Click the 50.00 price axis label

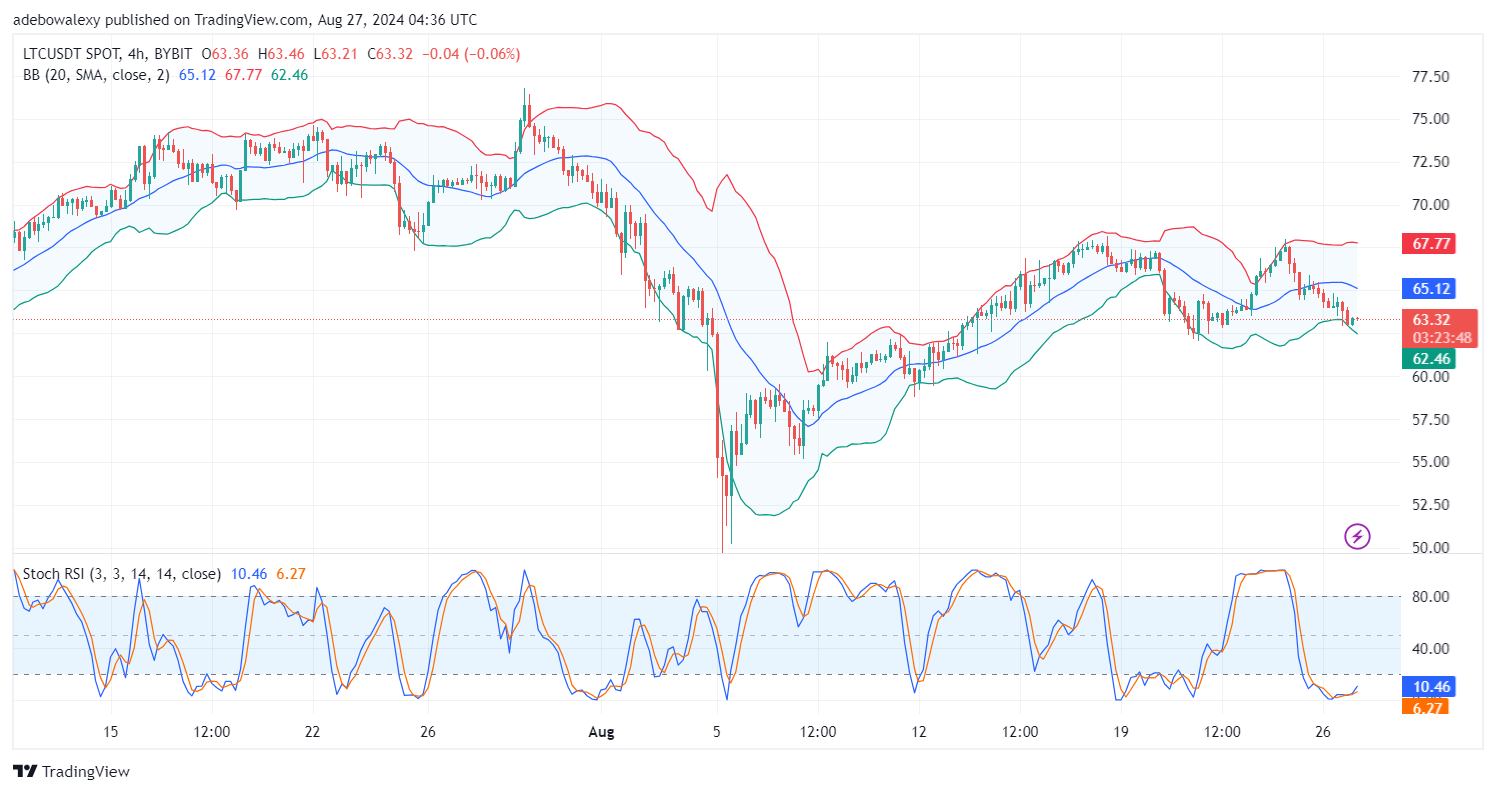(1430, 548)
